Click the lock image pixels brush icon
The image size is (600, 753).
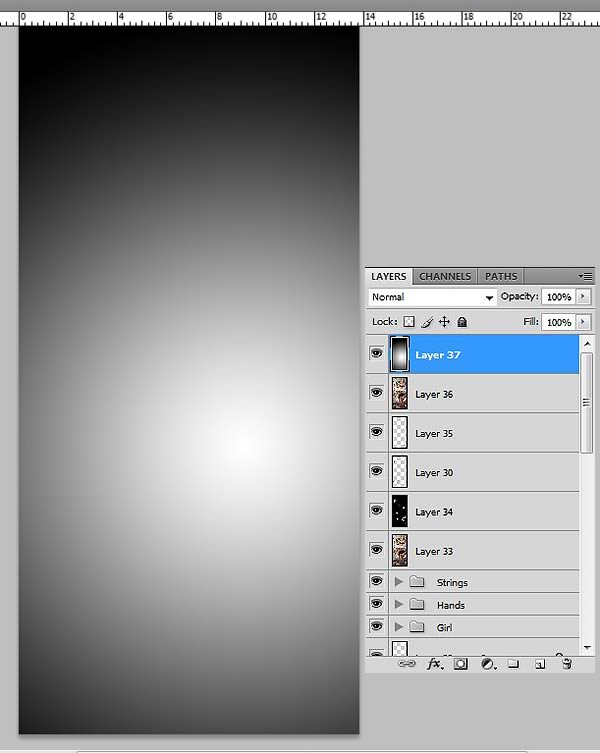click(x=427, y=322)
